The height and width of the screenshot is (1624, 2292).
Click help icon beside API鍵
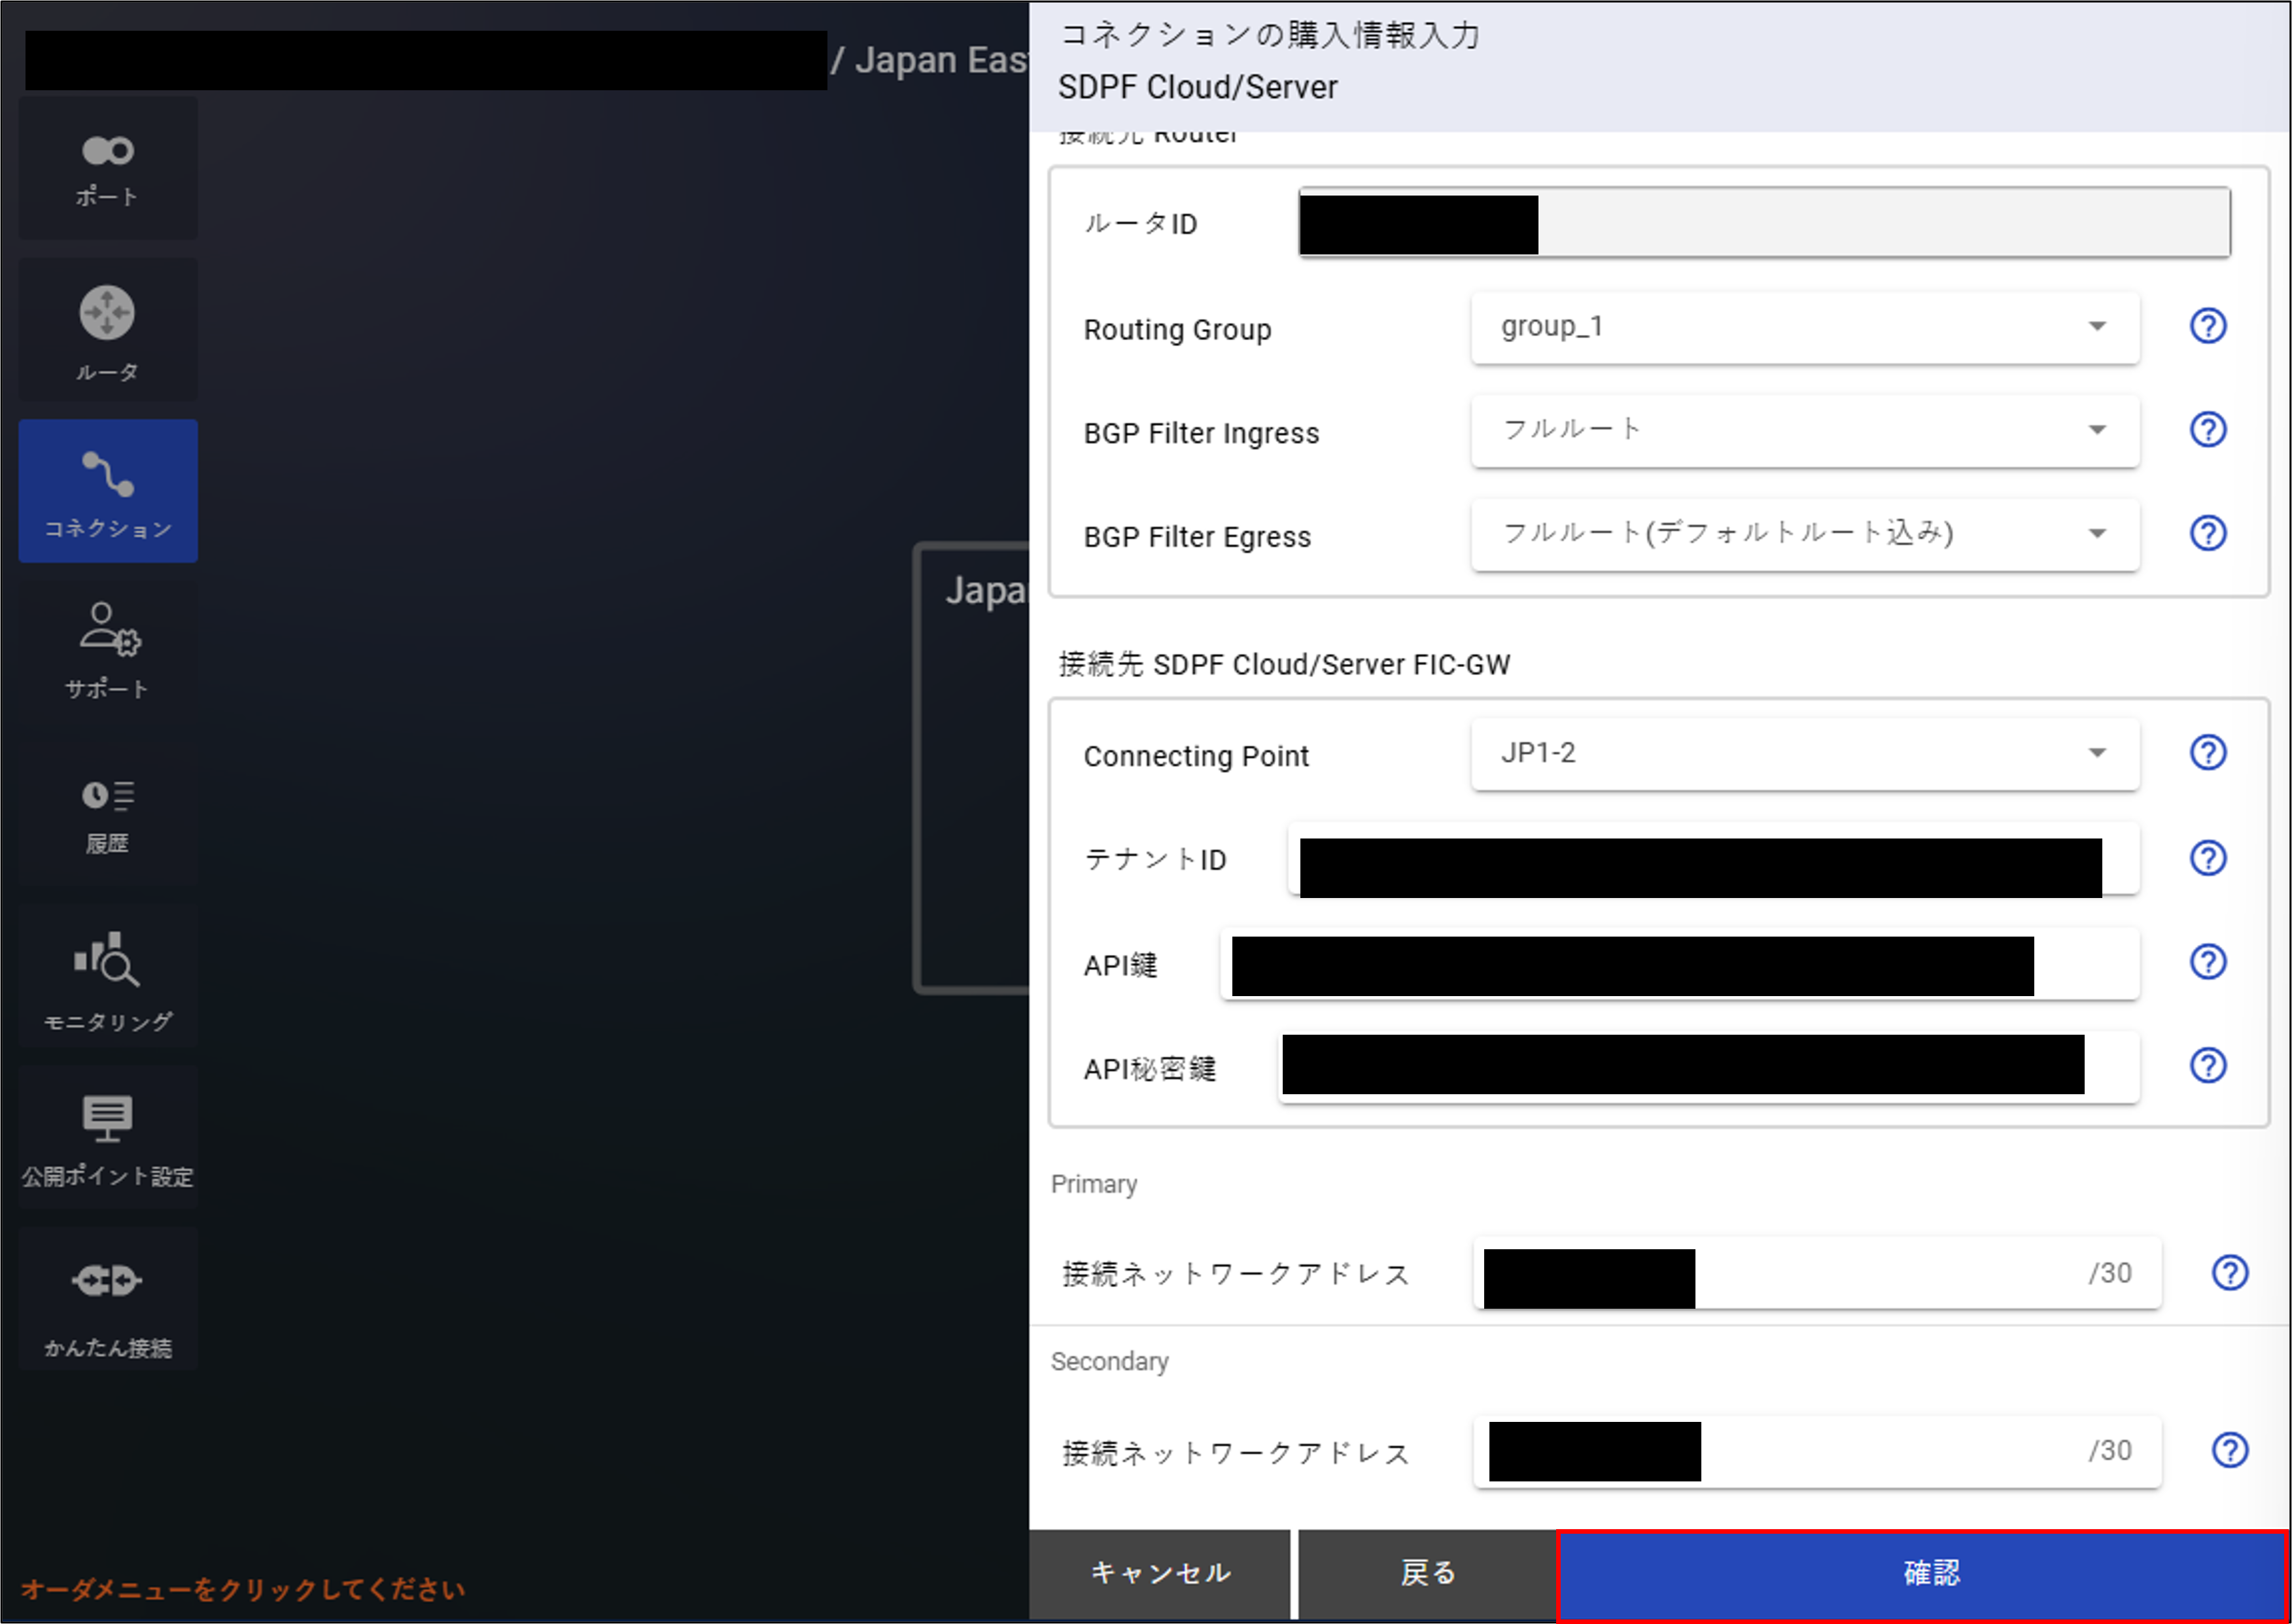point(2208,962)
